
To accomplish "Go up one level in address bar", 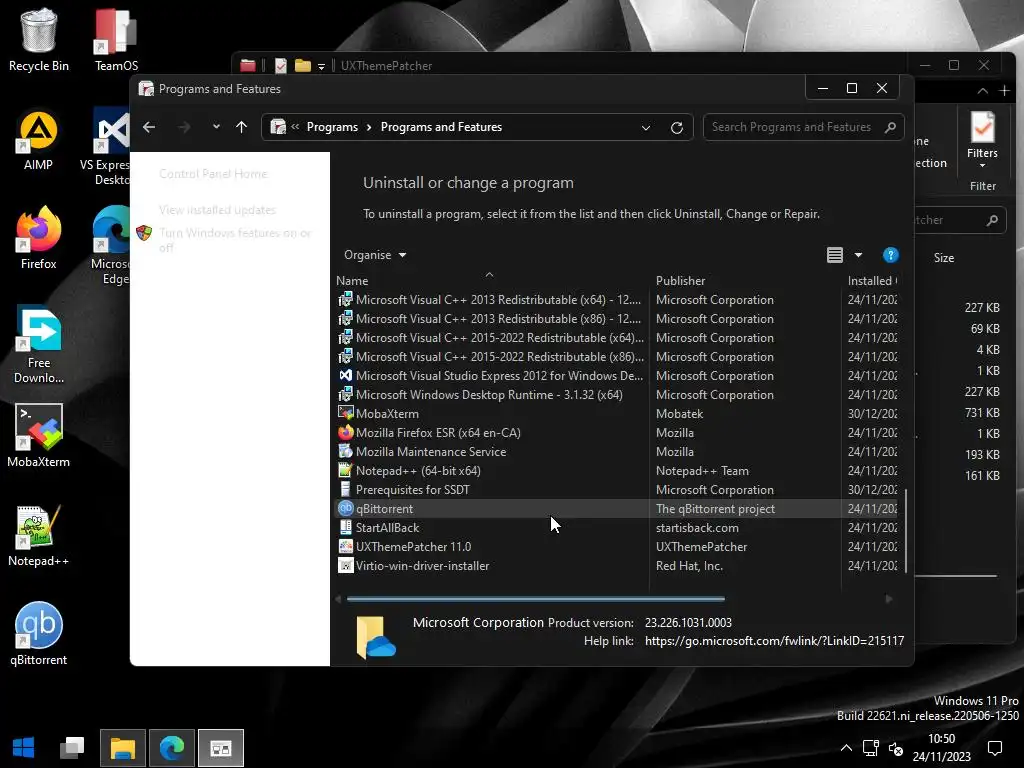I will pos(242,127).
